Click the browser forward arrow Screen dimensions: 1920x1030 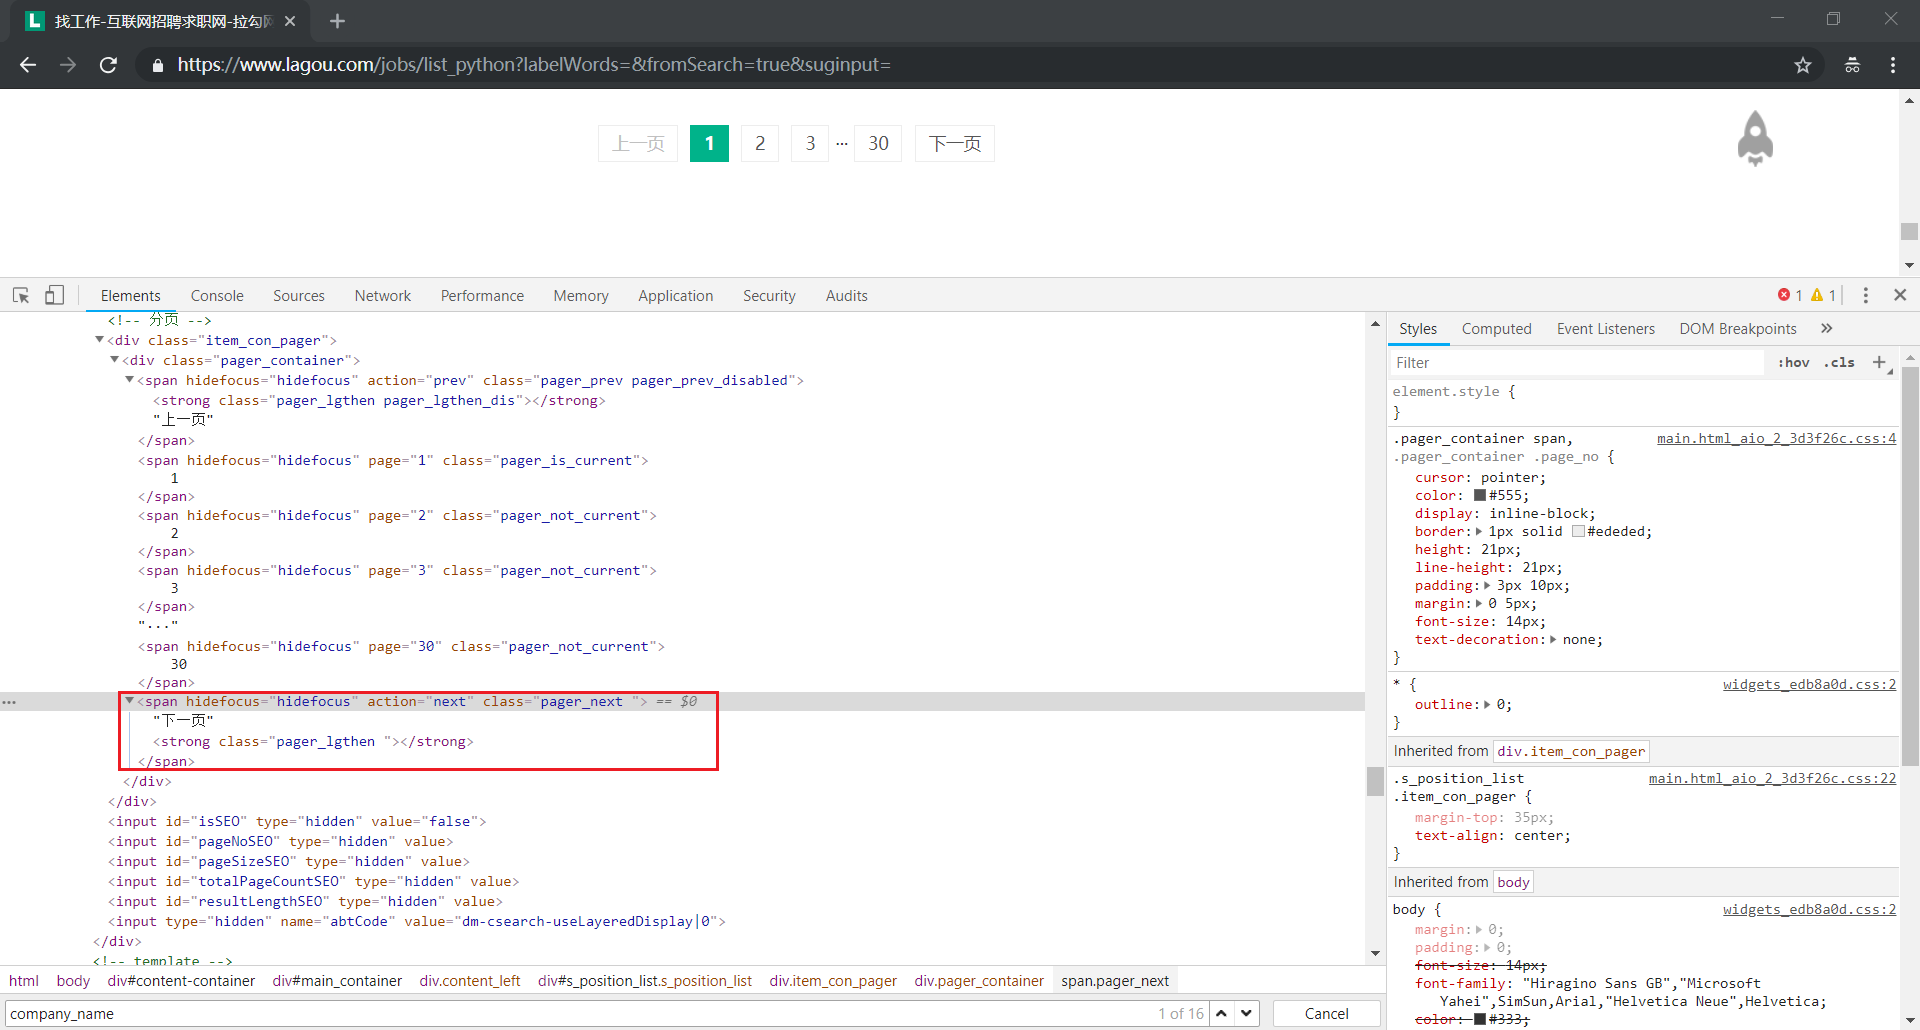coord(68,65)
